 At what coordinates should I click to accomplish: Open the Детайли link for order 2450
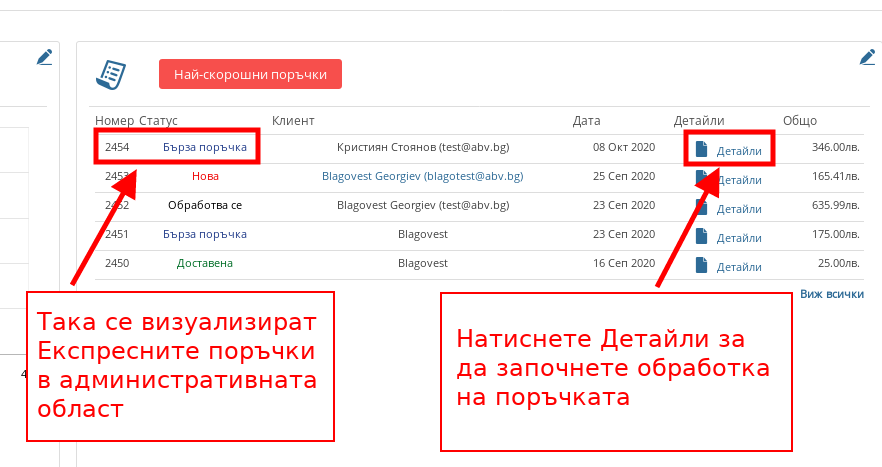pos(739,267)
